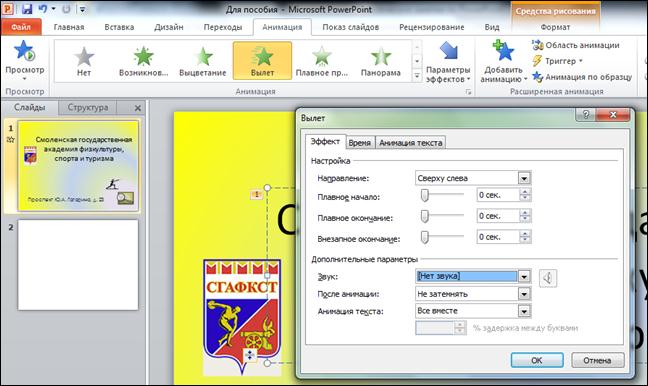Select the Вылет animation effect
Viewport: 648px width, 386px height.
pos(262,61)
